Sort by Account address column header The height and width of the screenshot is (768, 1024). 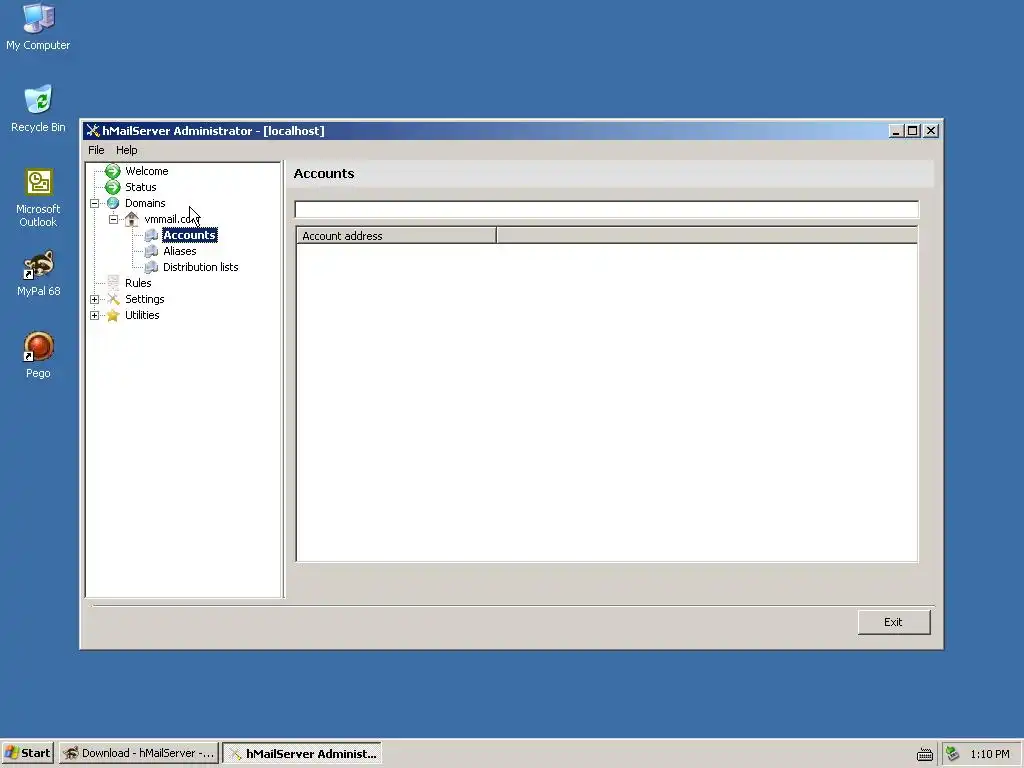pos(396,236)
